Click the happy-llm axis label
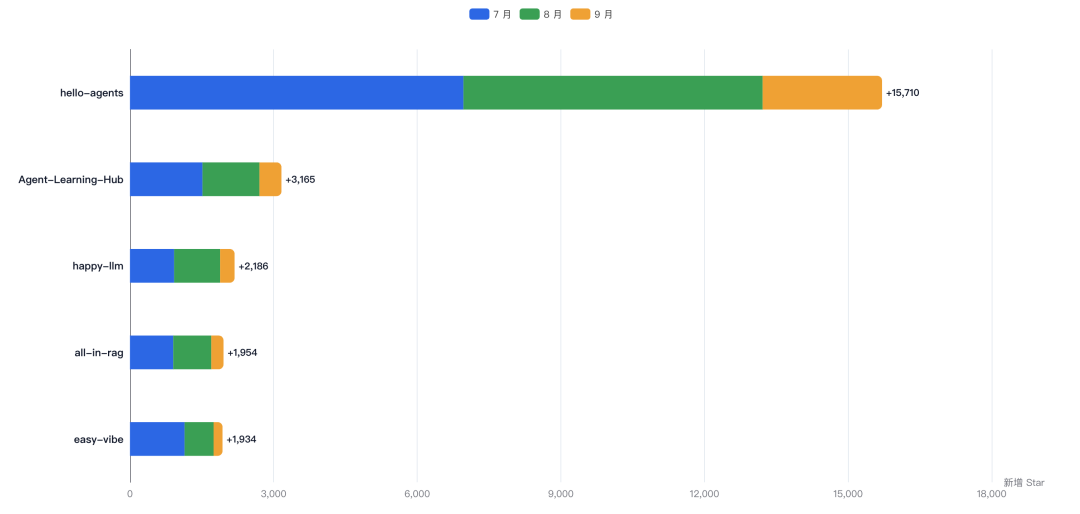1080x514 pixels. pyautogui.click(x=98, y=266)
